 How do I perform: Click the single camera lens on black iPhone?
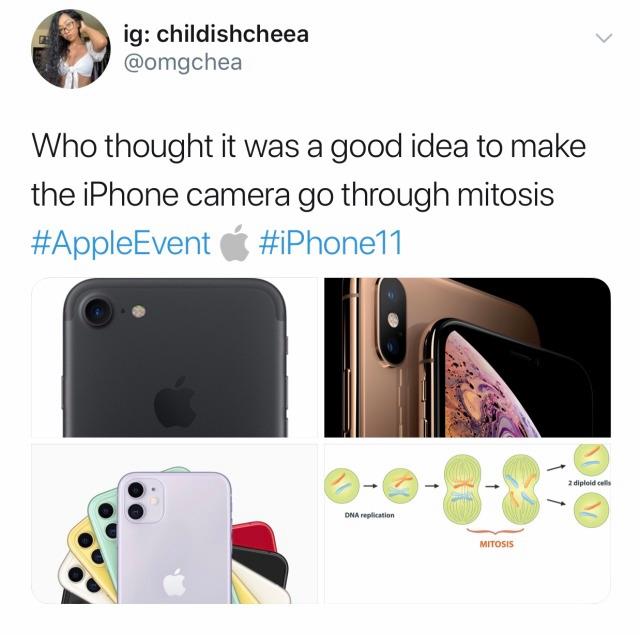pyautogui.click(x=98, y=312)
